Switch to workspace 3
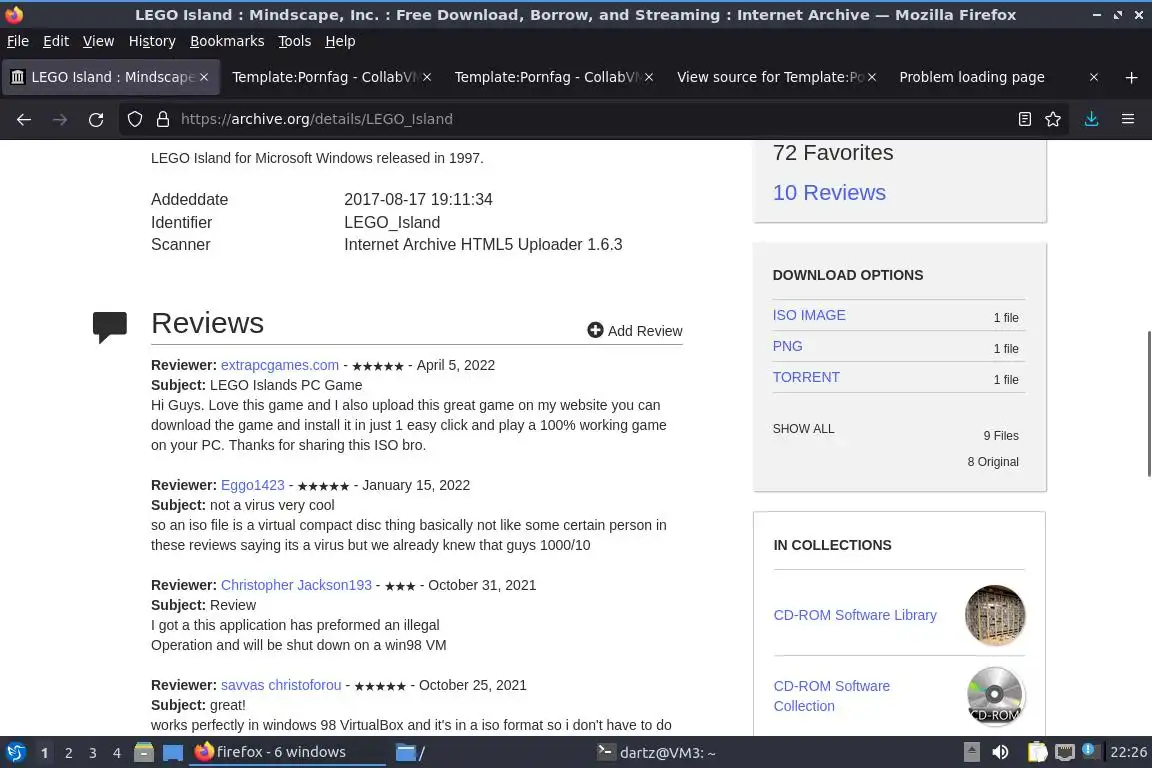Image resolution: width=1152 pixels, height=768 pixels. (x=93, y=753)
